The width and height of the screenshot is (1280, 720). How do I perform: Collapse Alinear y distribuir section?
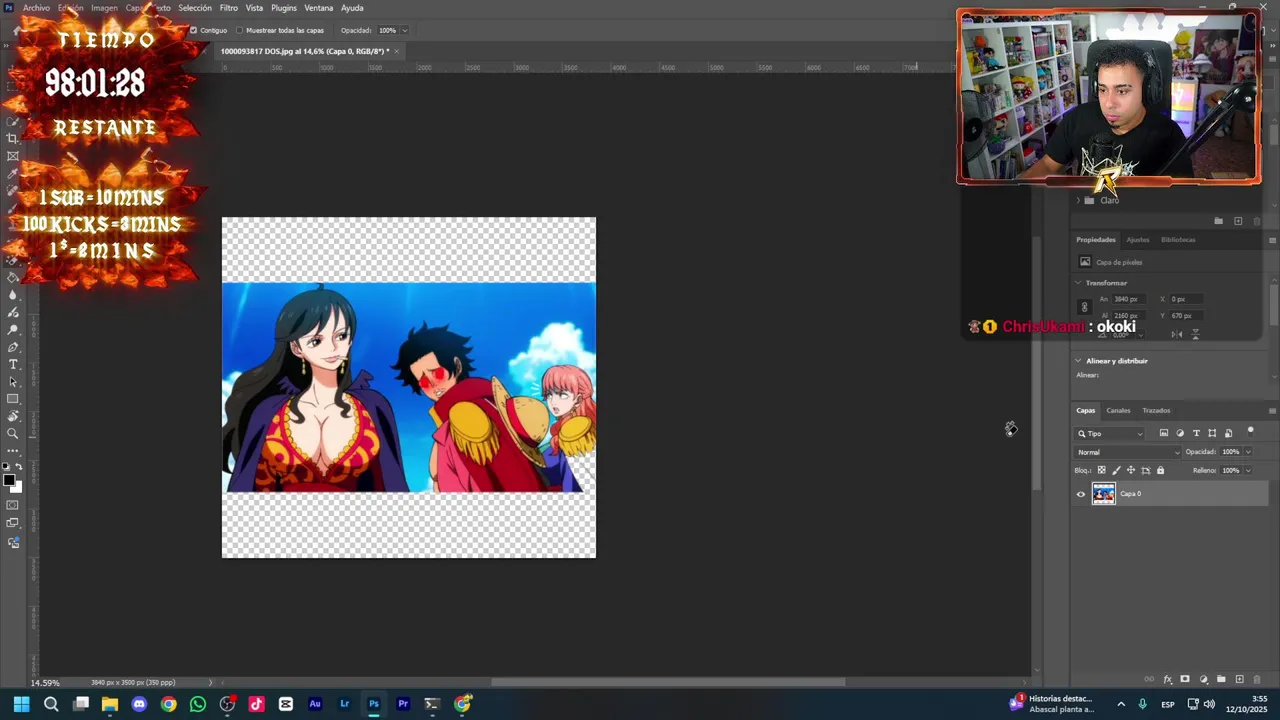point(1078,361)
